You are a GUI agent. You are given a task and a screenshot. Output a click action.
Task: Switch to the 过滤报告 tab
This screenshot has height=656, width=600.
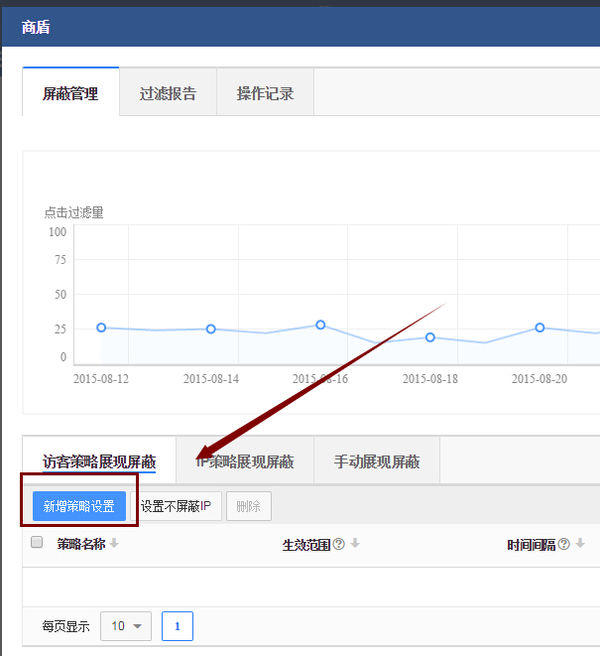168,94
